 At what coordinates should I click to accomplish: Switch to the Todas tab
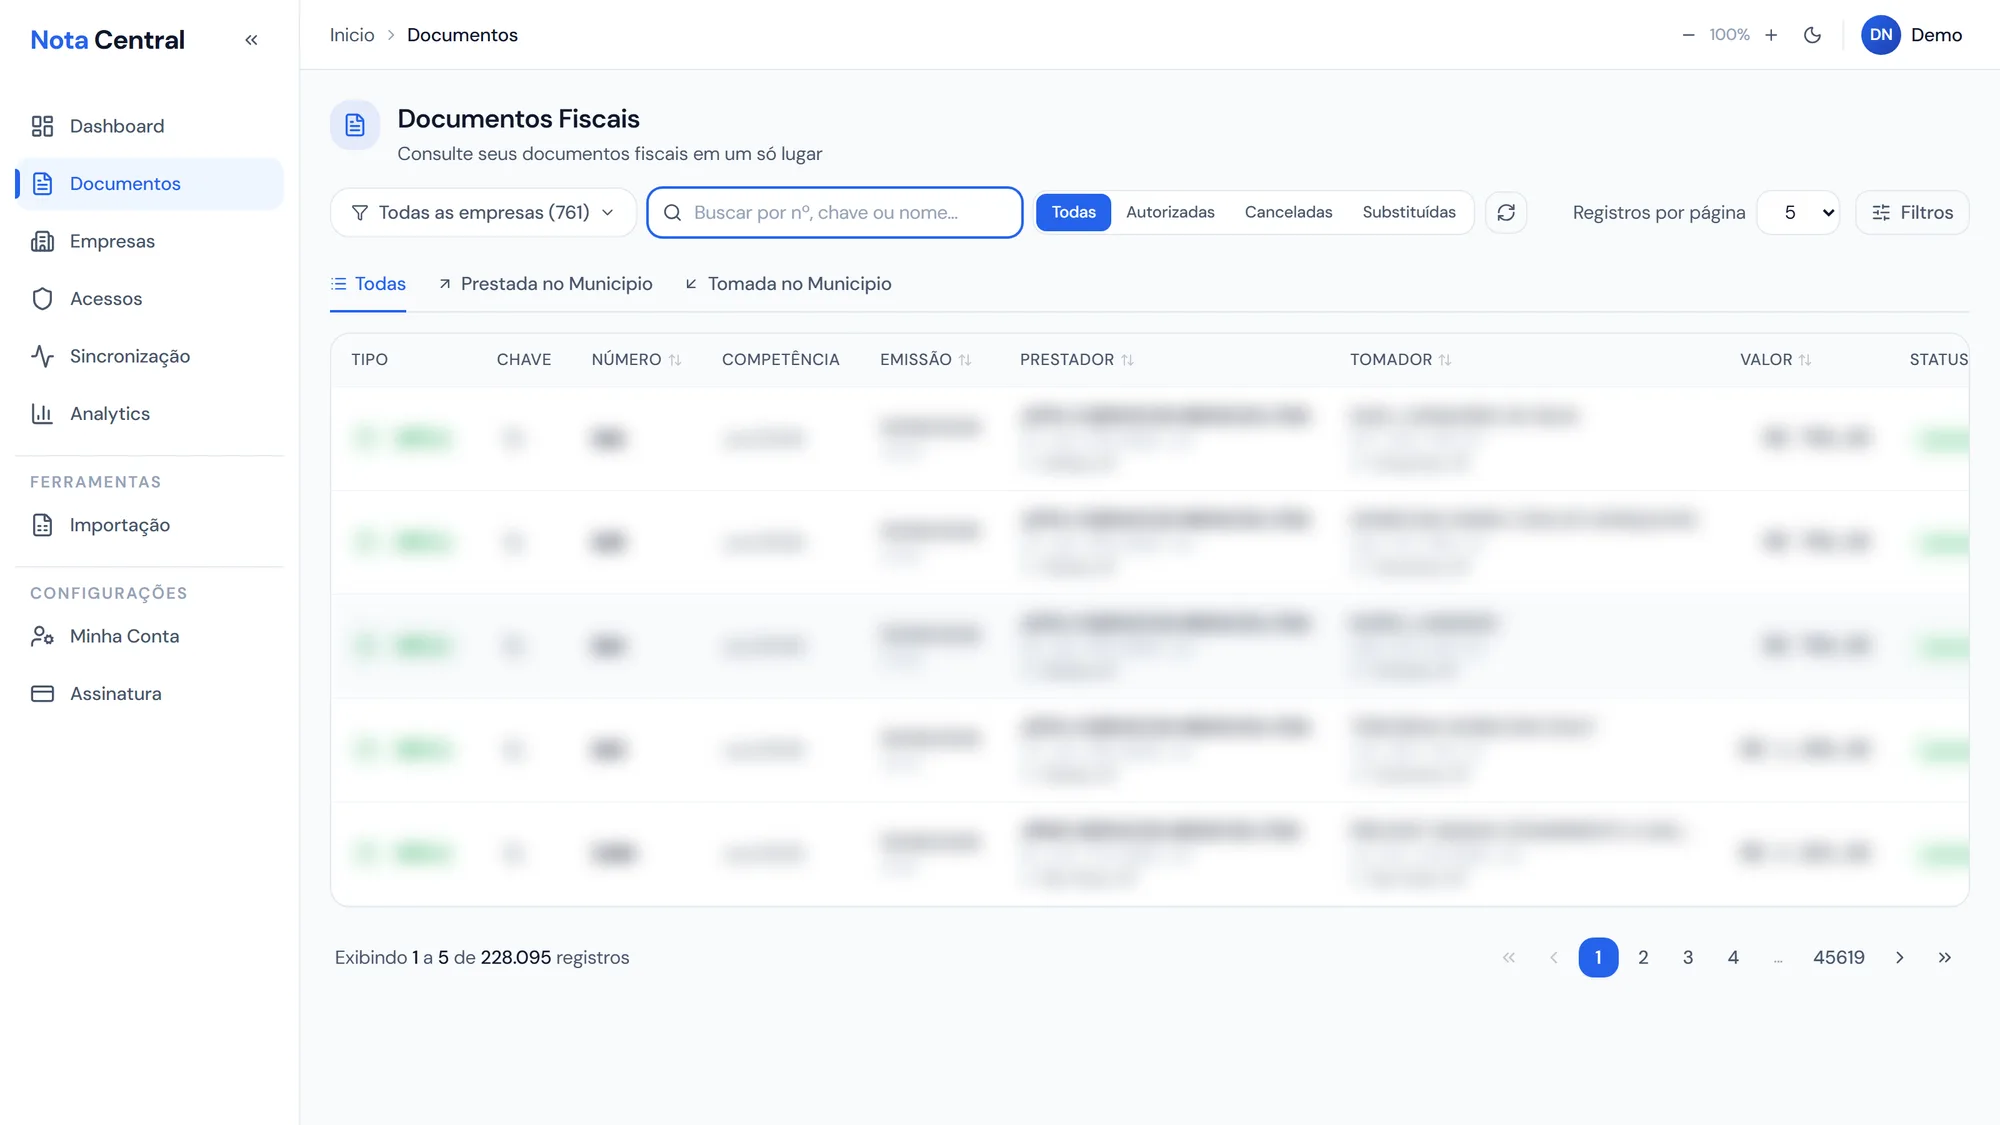[368, 284]
